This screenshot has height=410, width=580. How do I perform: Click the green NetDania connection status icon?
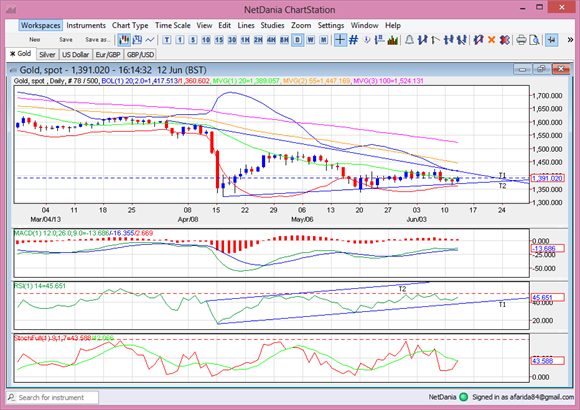click(x=463, y=397)
